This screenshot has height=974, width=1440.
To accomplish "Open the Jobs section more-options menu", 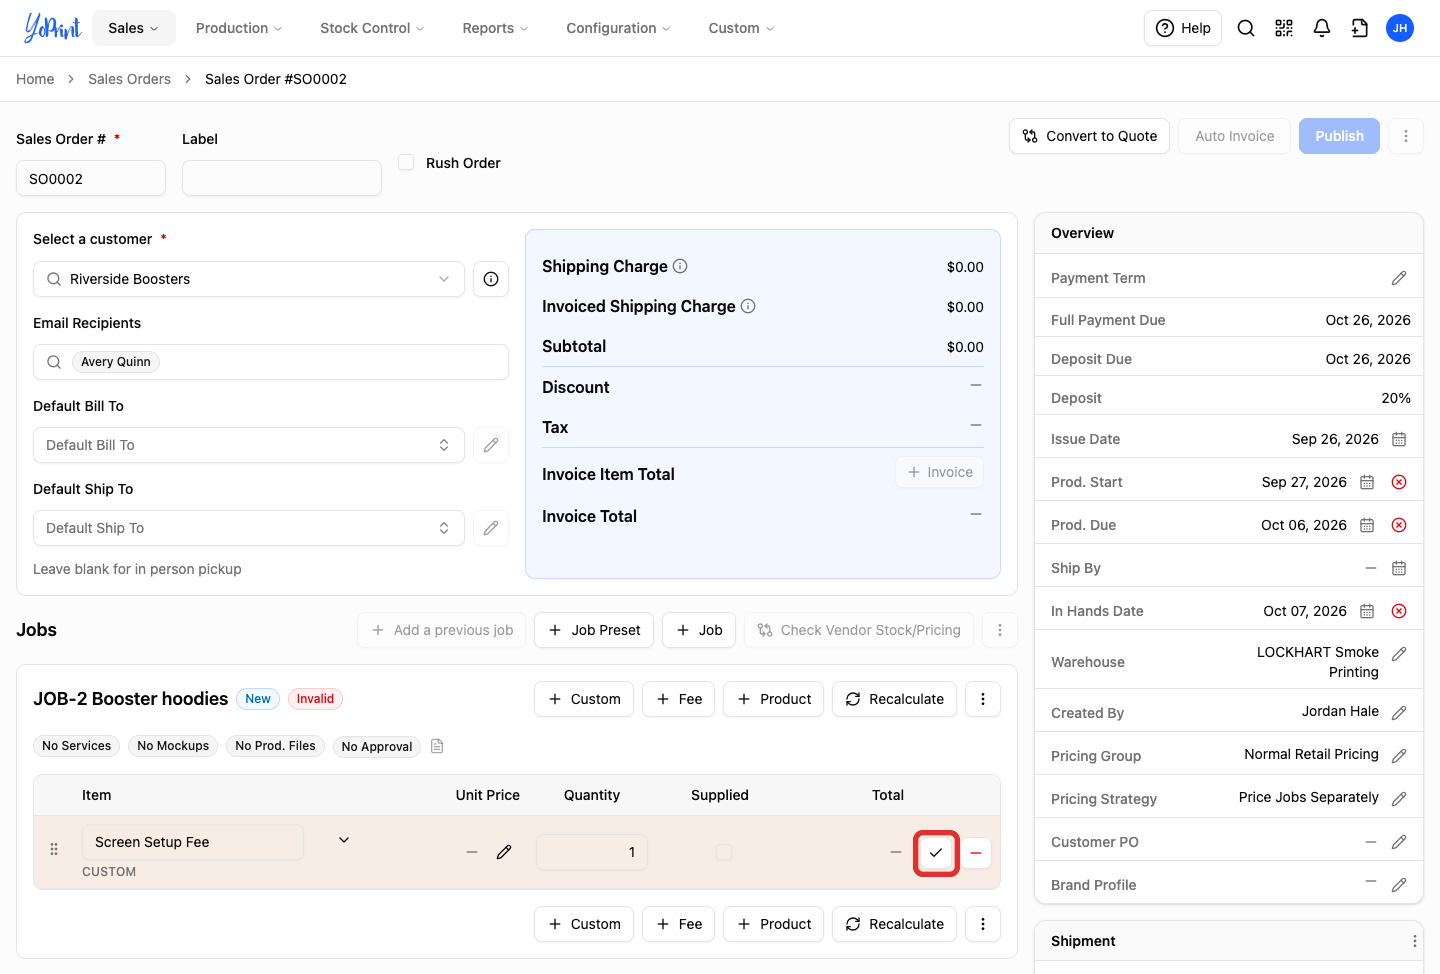I will pos(1000,630).
